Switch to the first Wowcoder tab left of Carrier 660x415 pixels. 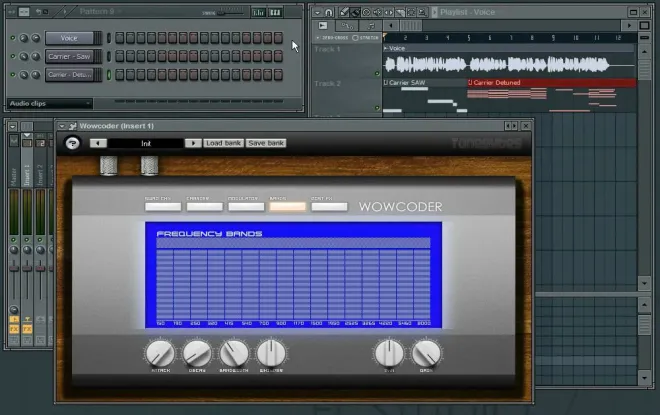[x=163, y=207]
